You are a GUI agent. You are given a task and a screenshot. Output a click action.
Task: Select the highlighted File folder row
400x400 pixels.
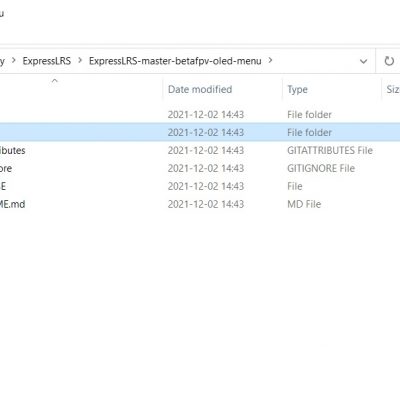pyautogui.click(x=200, y=132)
